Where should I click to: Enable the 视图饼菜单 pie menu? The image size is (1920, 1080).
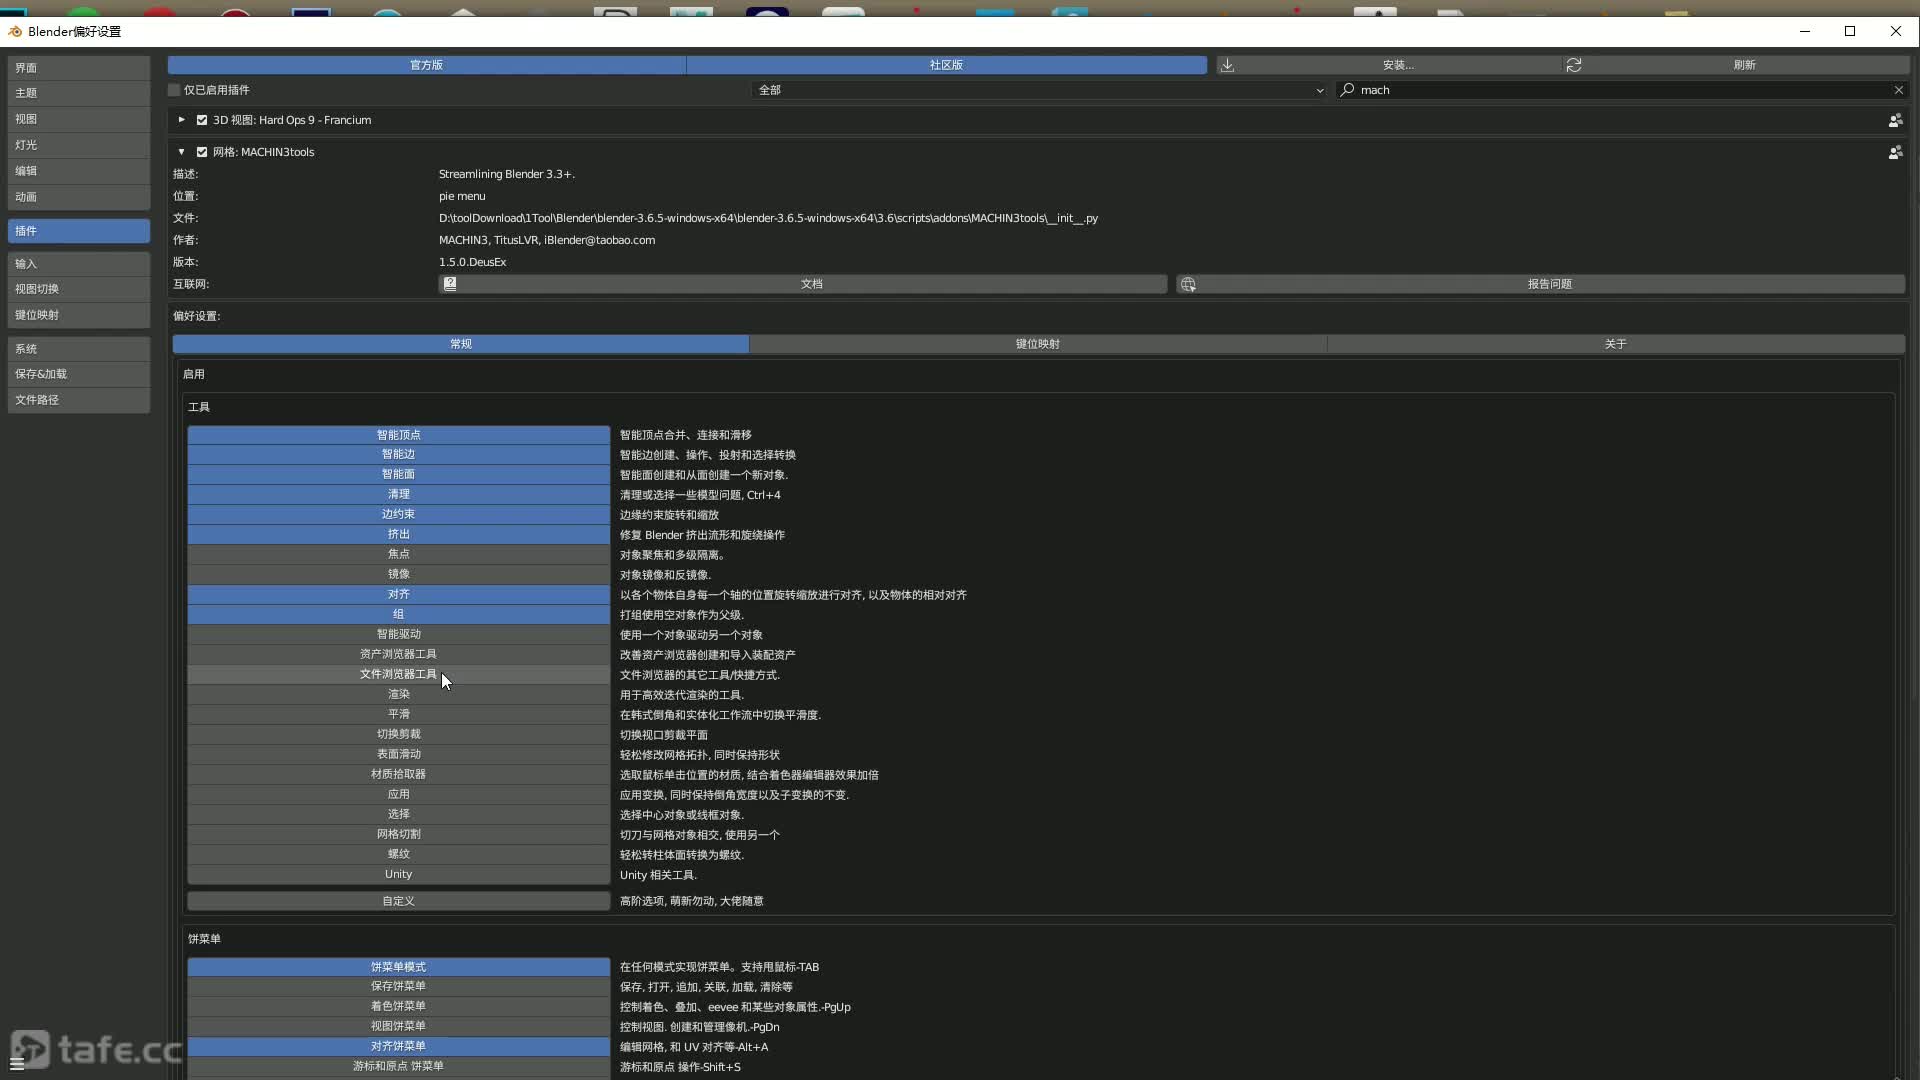[x=398, y=1026]
